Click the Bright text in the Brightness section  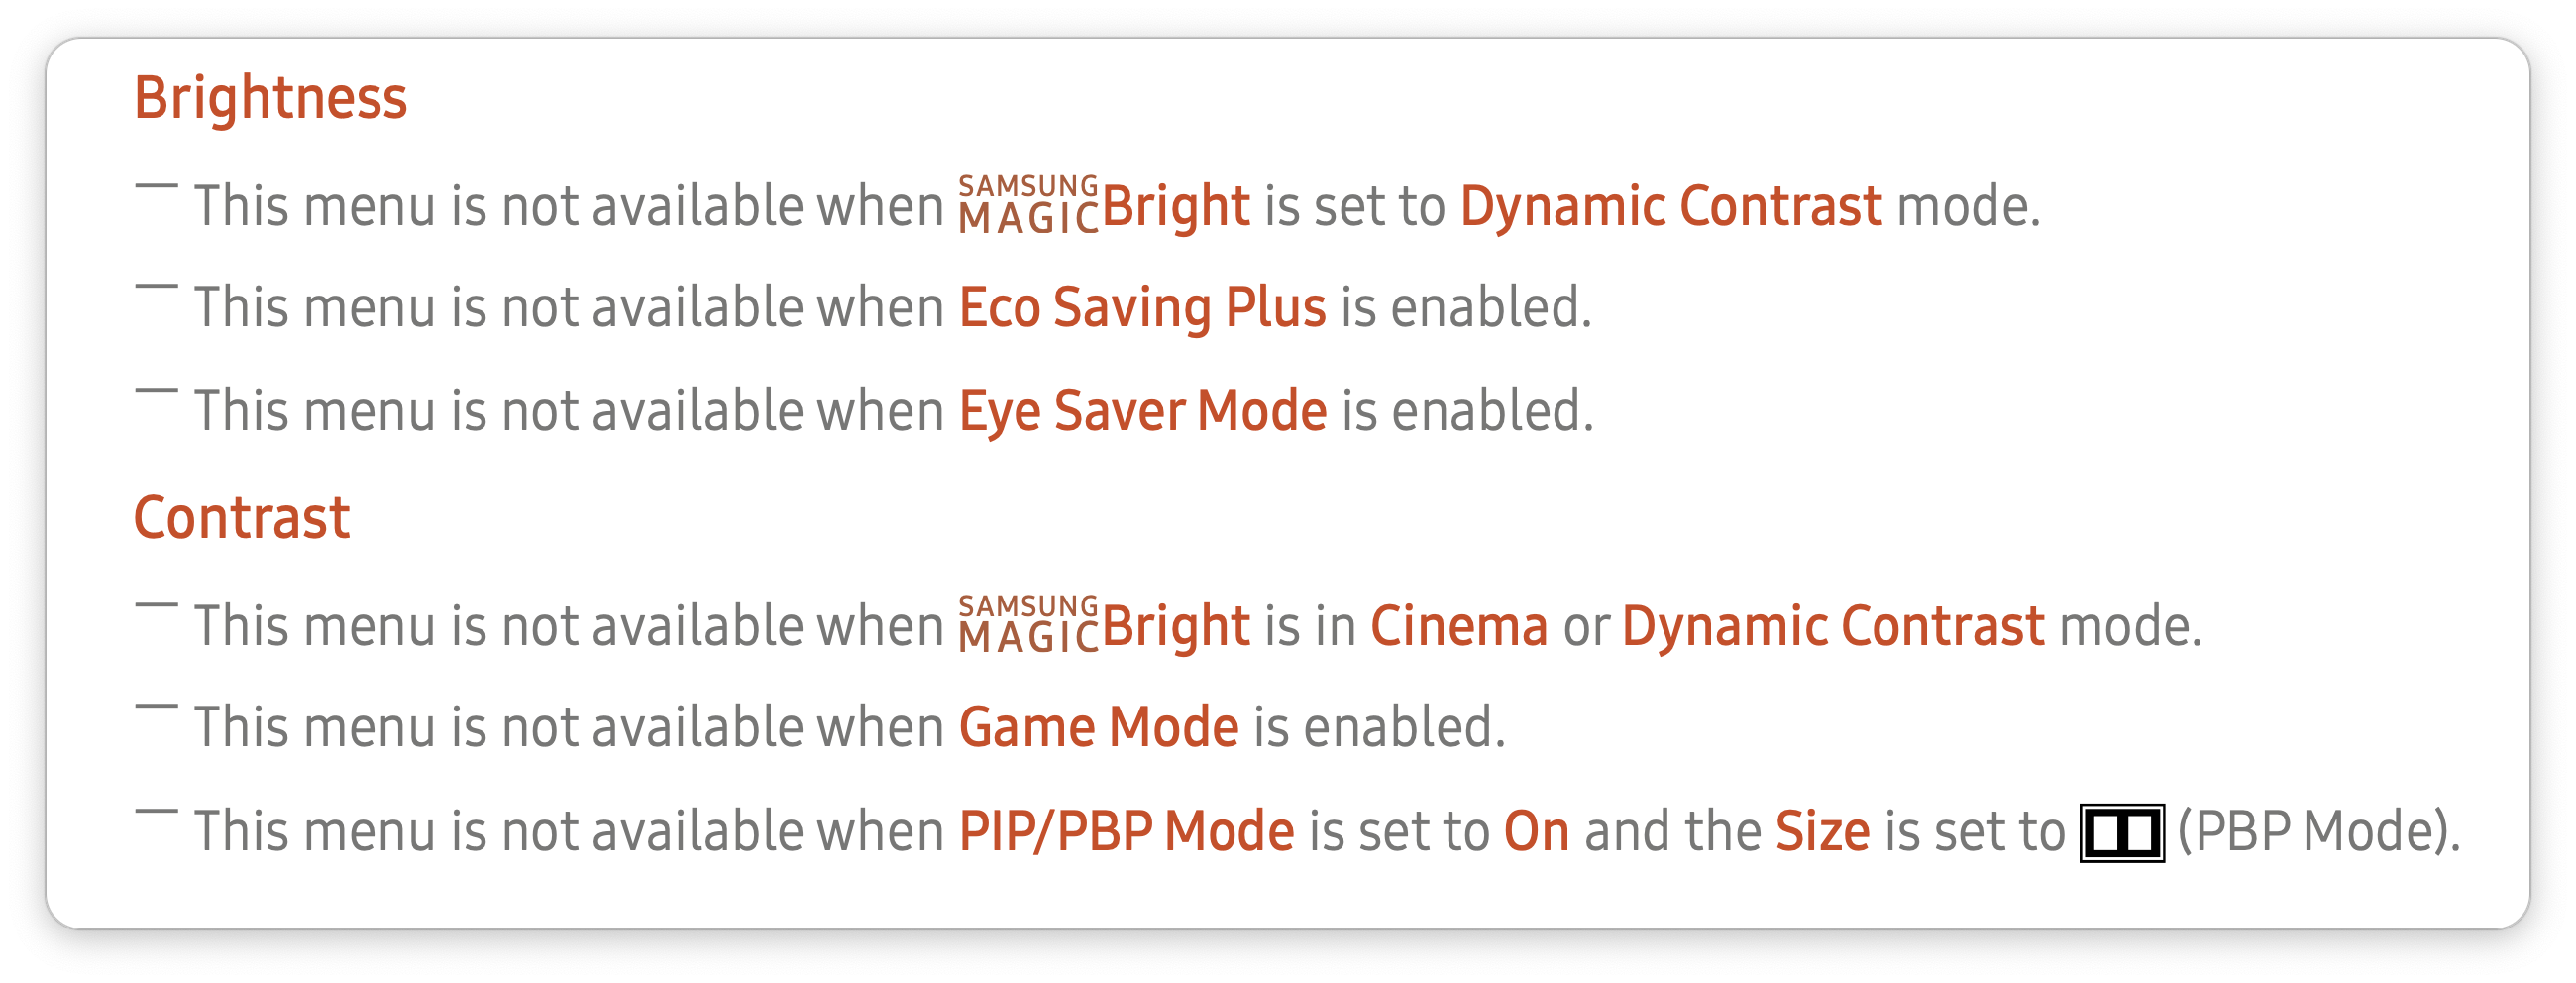click(1176, 207)
